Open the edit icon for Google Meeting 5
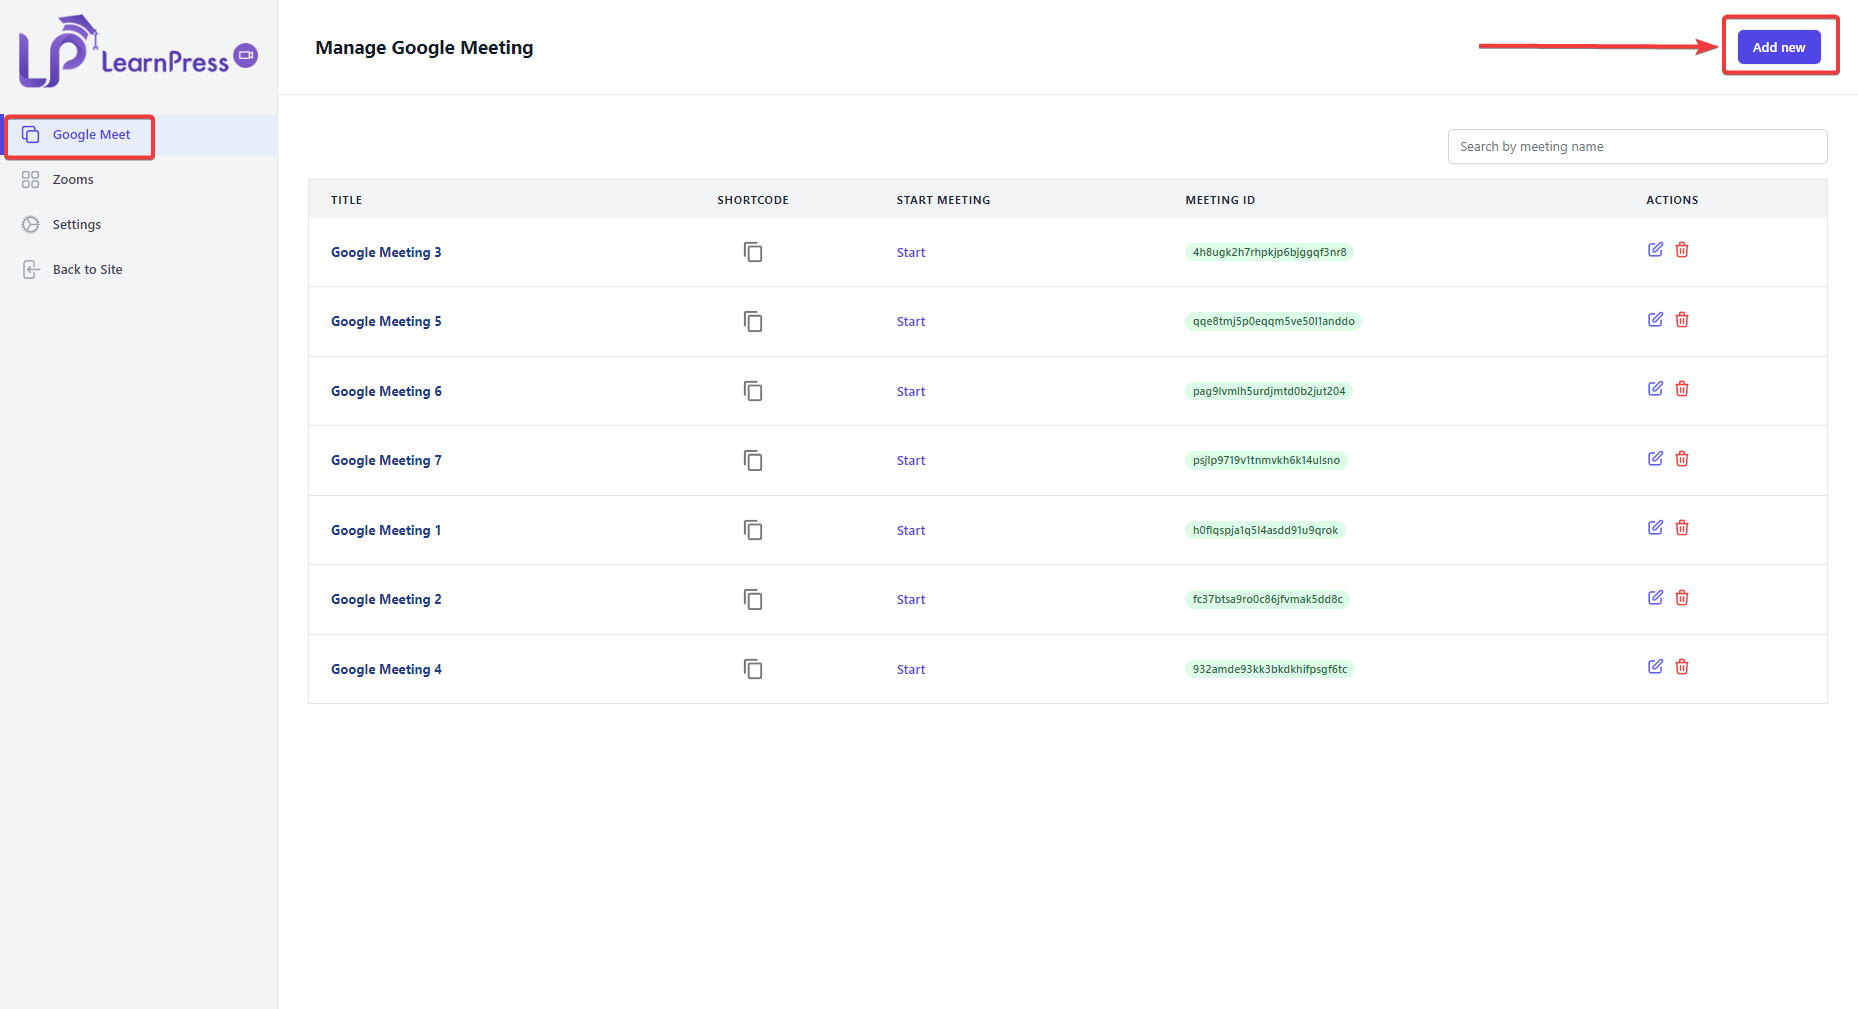The image size is (1858, 1009). (1655, 319)
